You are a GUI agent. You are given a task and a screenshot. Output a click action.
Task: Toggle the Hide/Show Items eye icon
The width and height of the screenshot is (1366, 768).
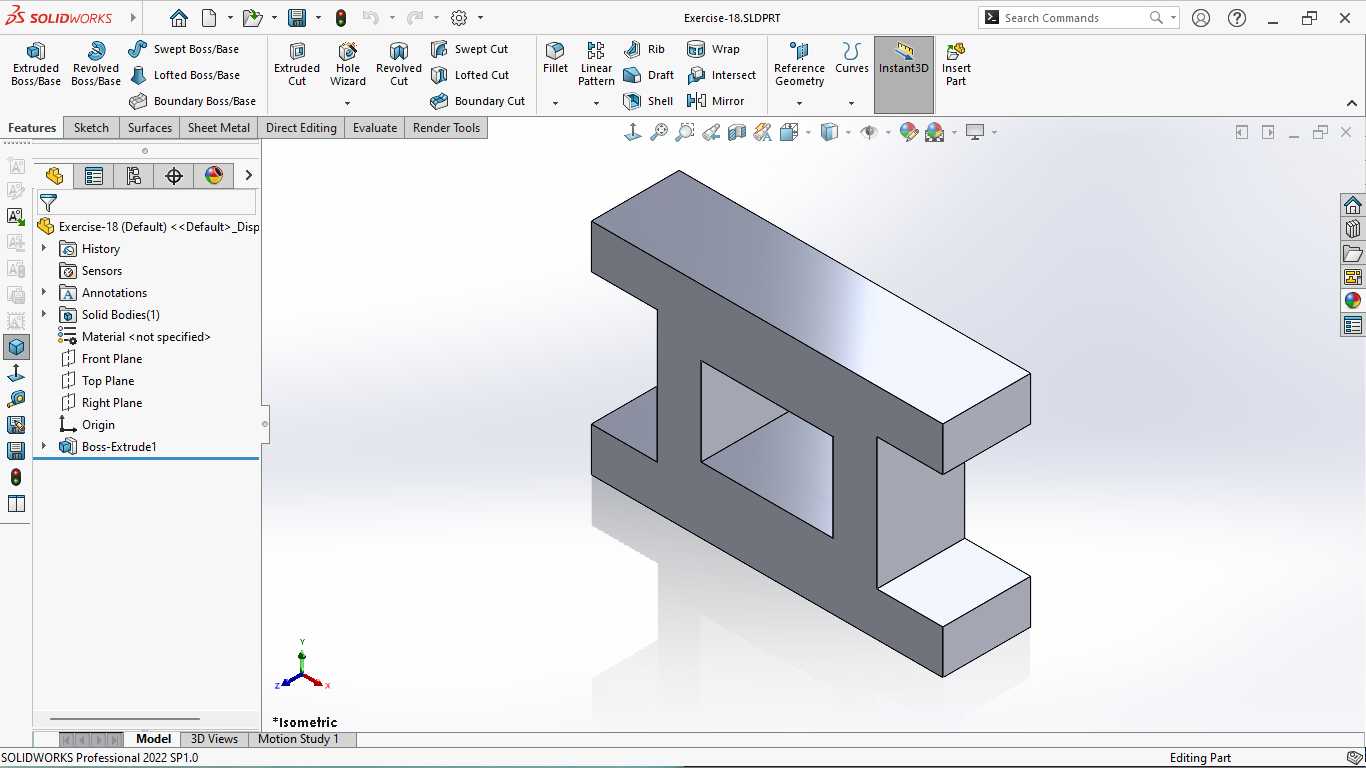[868, 132]
